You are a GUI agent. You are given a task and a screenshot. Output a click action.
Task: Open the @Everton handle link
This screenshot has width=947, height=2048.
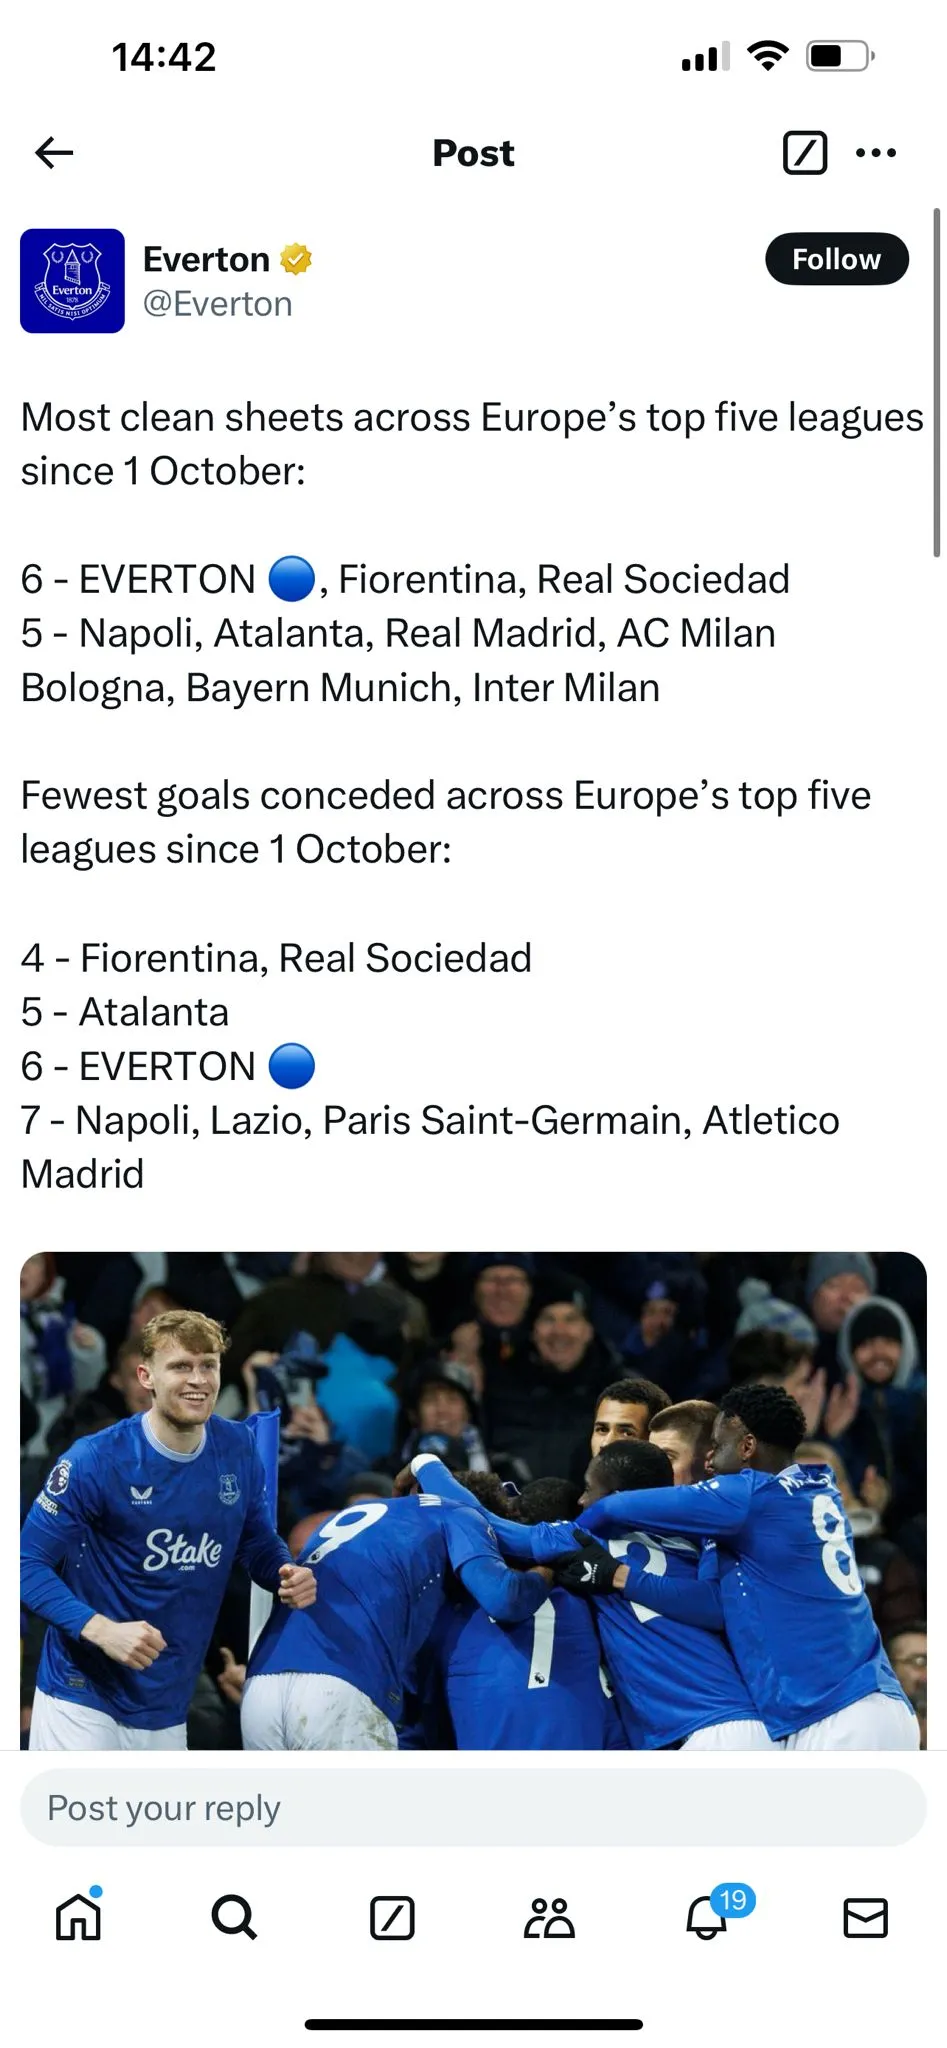217,304
